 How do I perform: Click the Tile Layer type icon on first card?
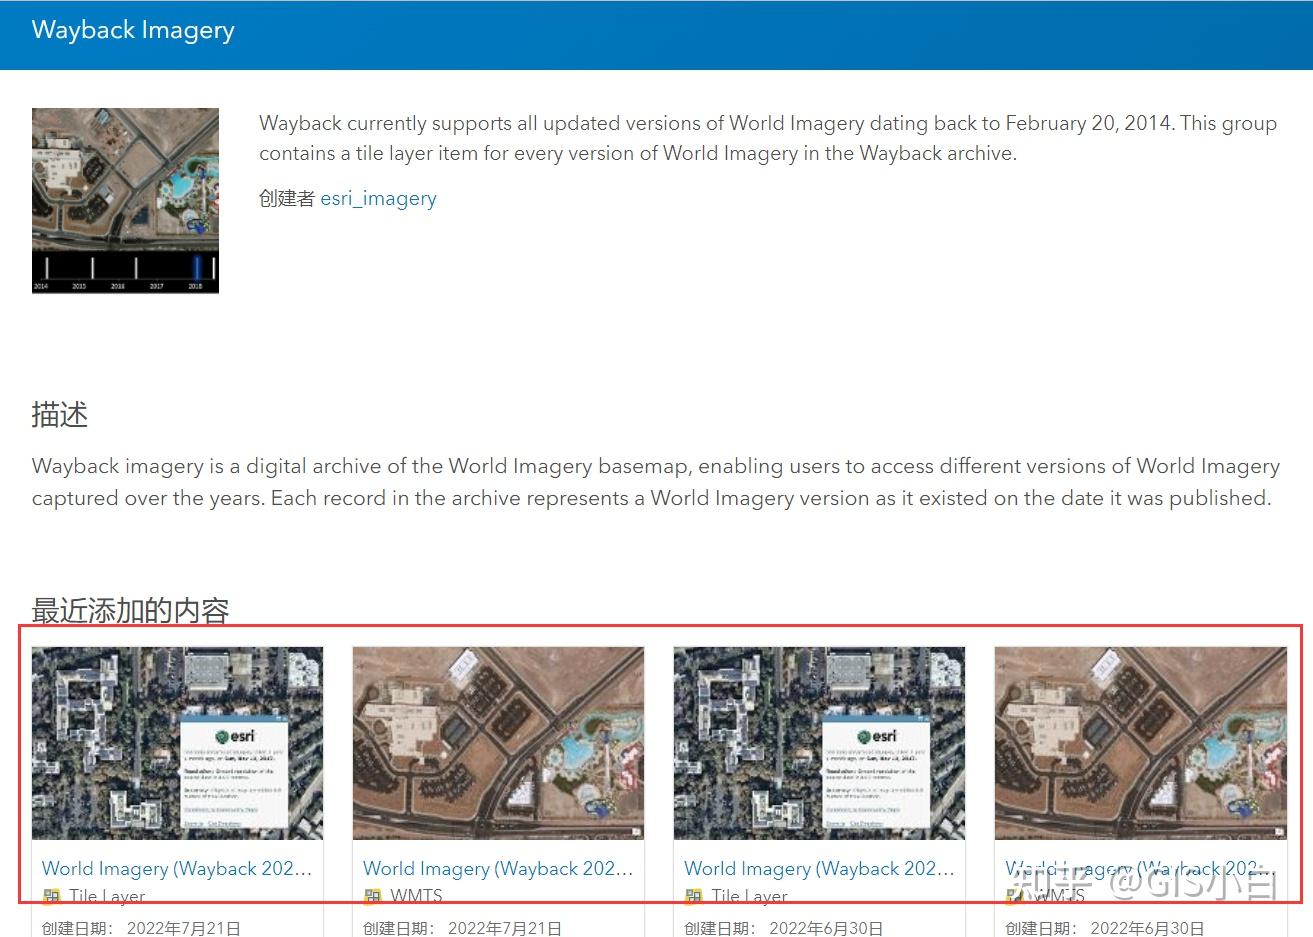pos(52,896)
